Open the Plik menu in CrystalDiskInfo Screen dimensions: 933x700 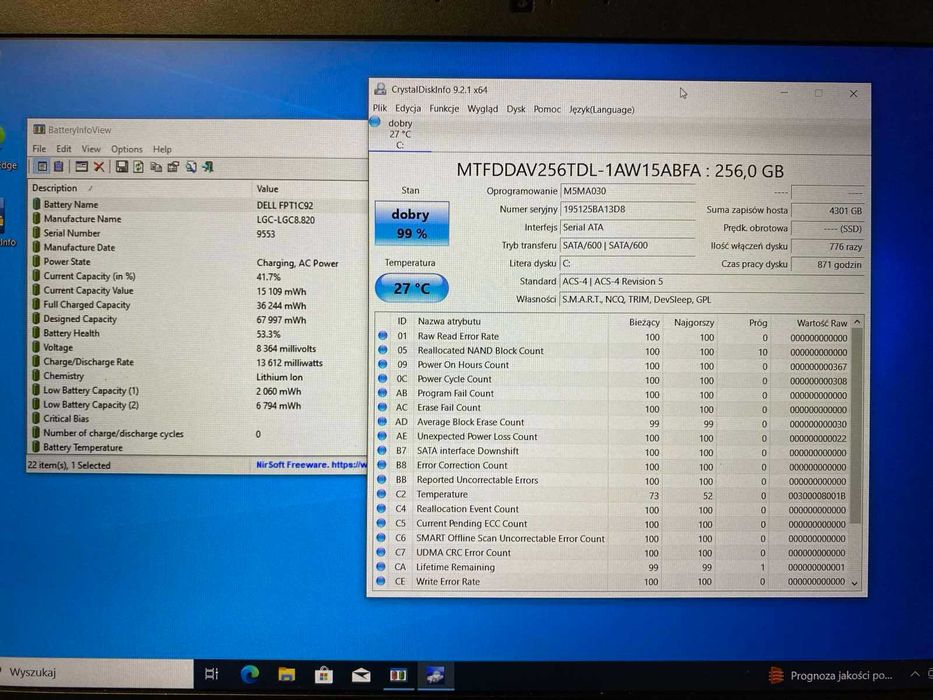[x=380, y=108]
